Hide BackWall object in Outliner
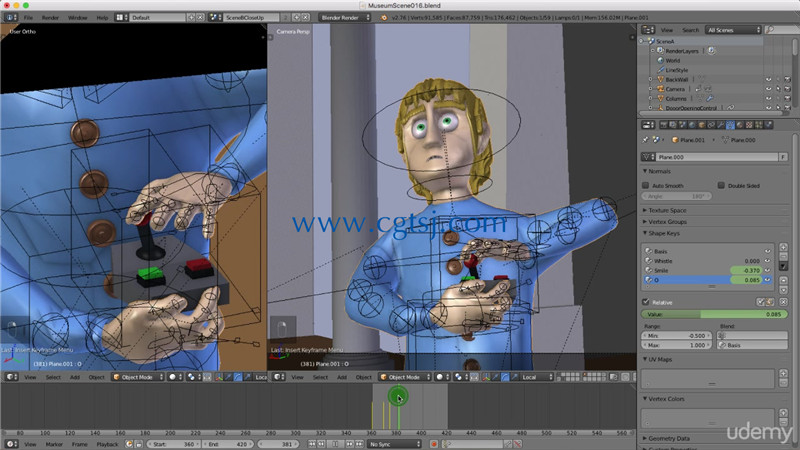Viewport: 800px width, 450px height. (x=768, y=80)
